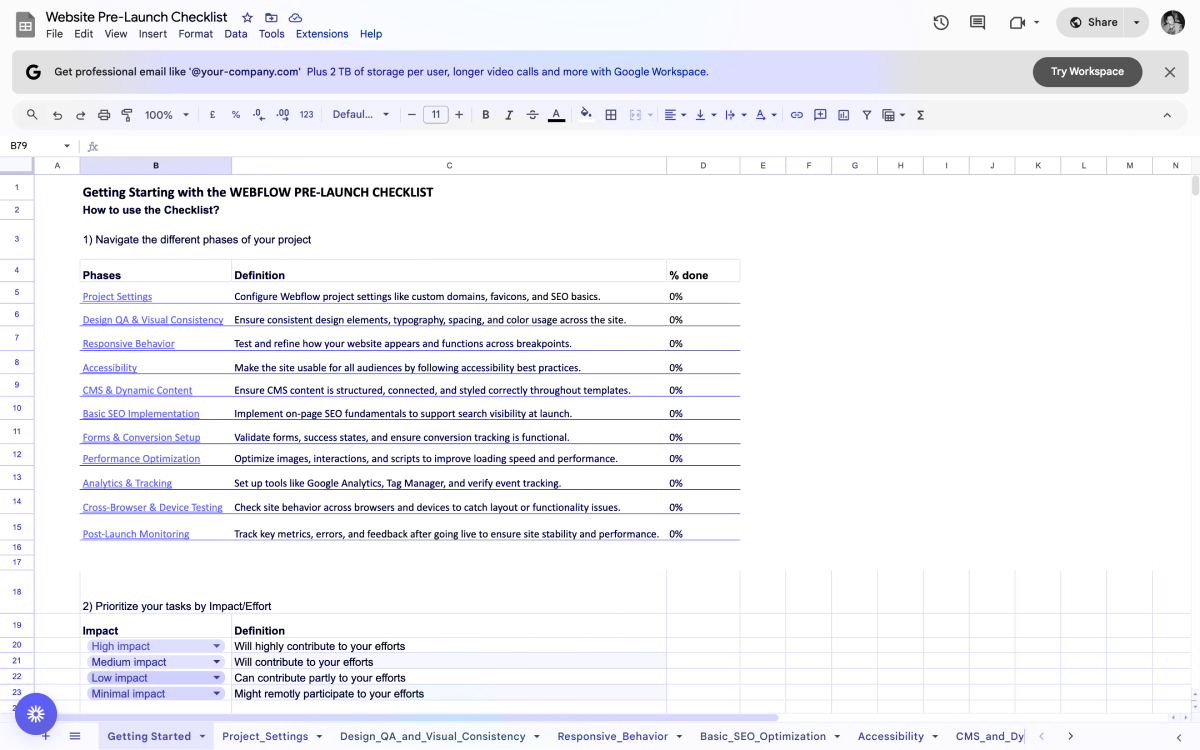This screenshot has width=1200, height=750.
Task: Open the Share options dropdown arrow
Action: (x=1137, y=22)
